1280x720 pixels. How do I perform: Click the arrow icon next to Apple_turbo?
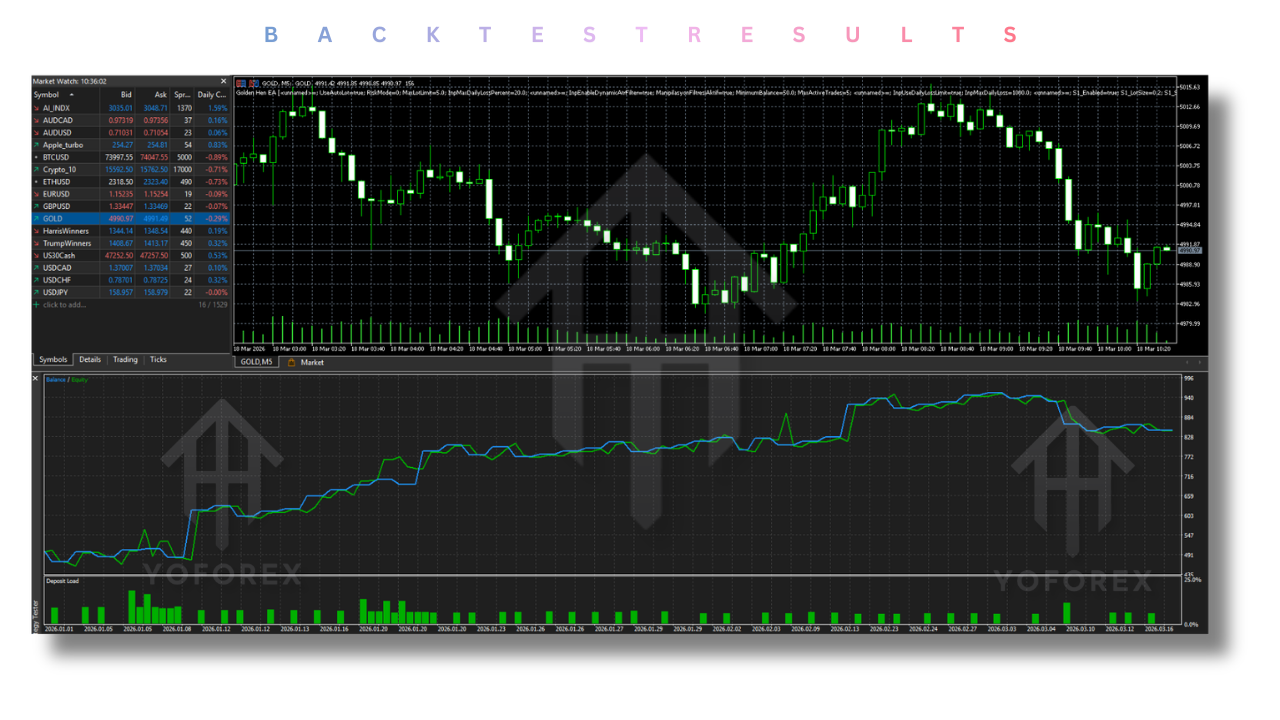tap(37, 145)
